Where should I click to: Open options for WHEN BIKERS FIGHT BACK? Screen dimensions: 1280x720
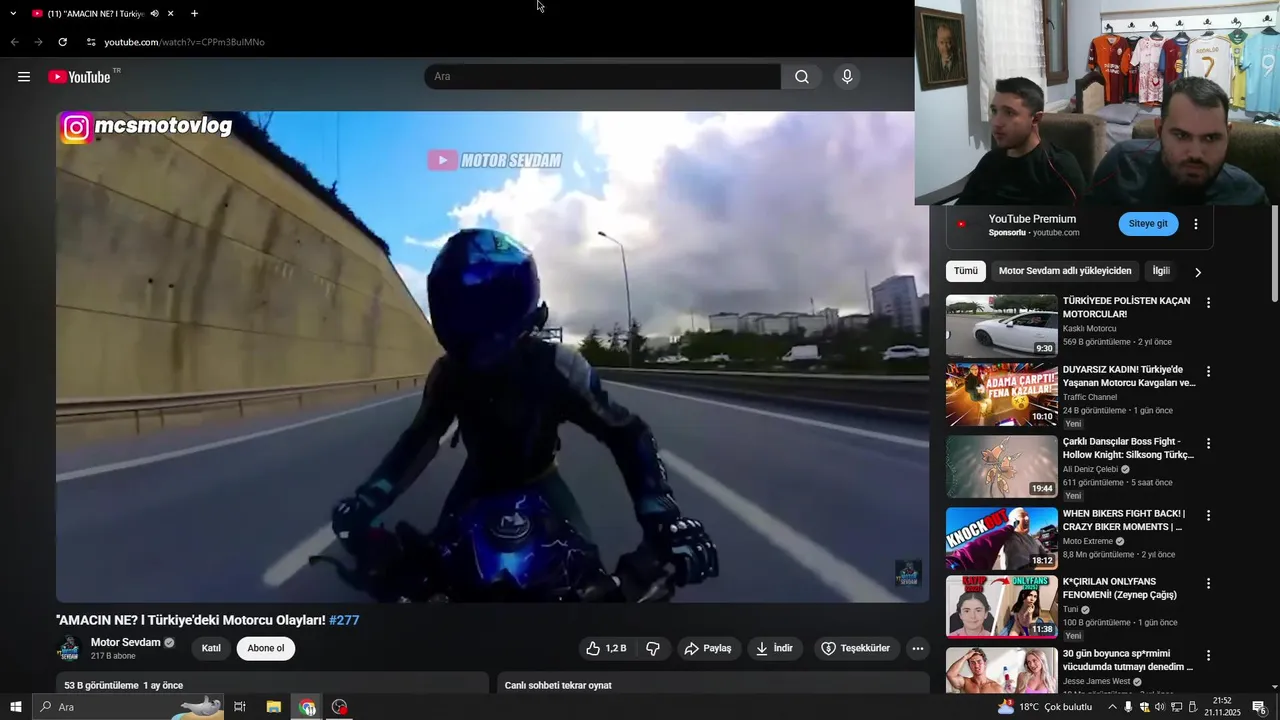pyautogui.click(x=1208, y=515)
